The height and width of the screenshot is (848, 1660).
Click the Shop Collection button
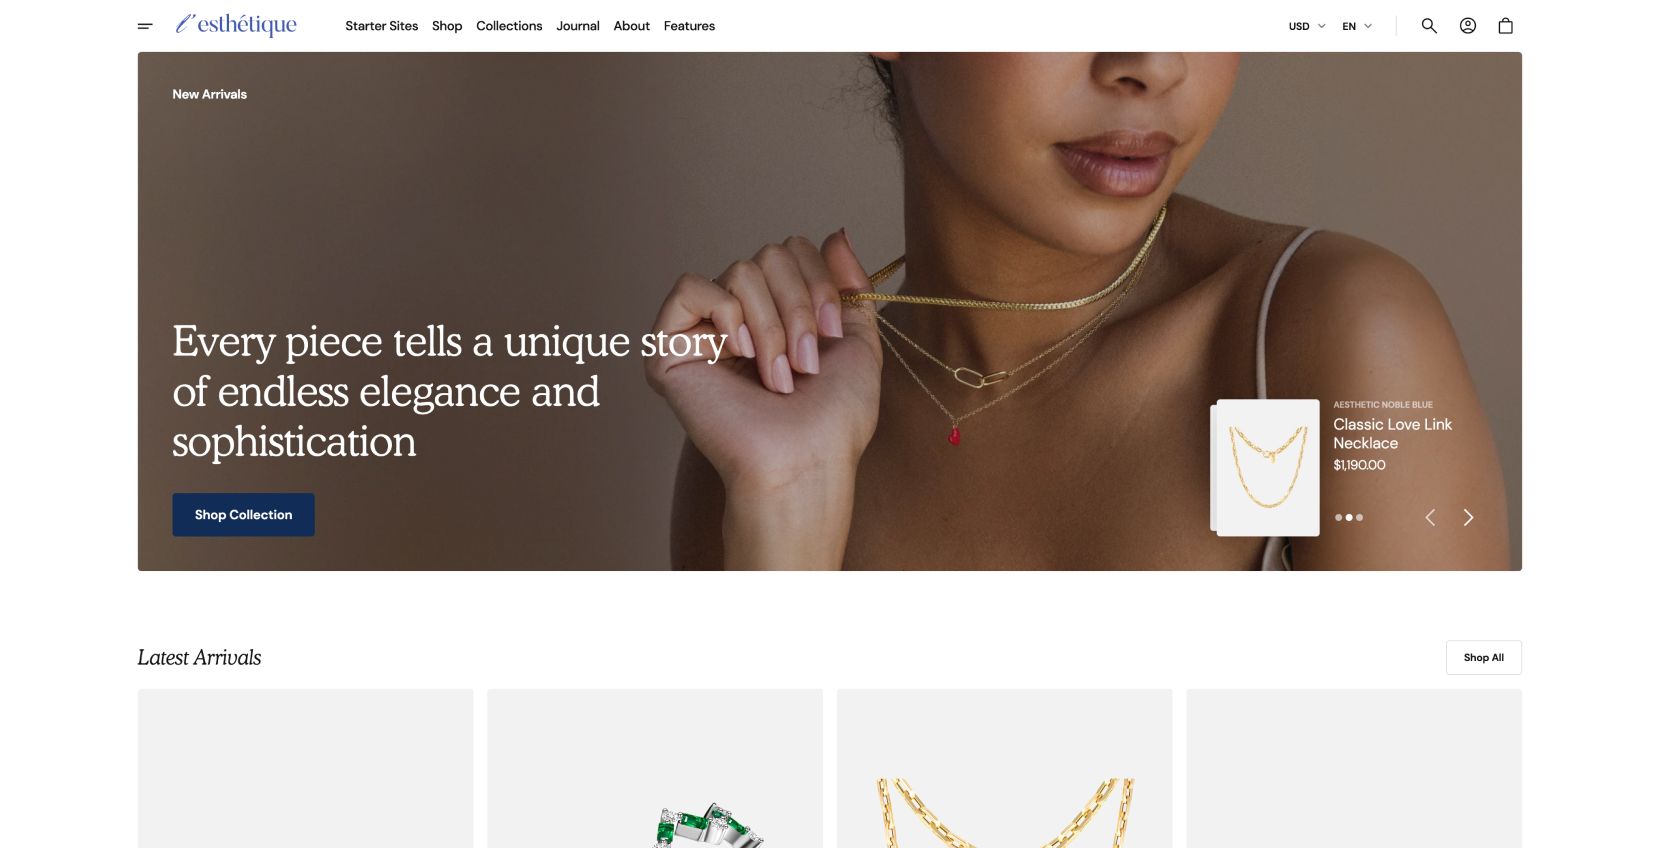coord(243,515)
